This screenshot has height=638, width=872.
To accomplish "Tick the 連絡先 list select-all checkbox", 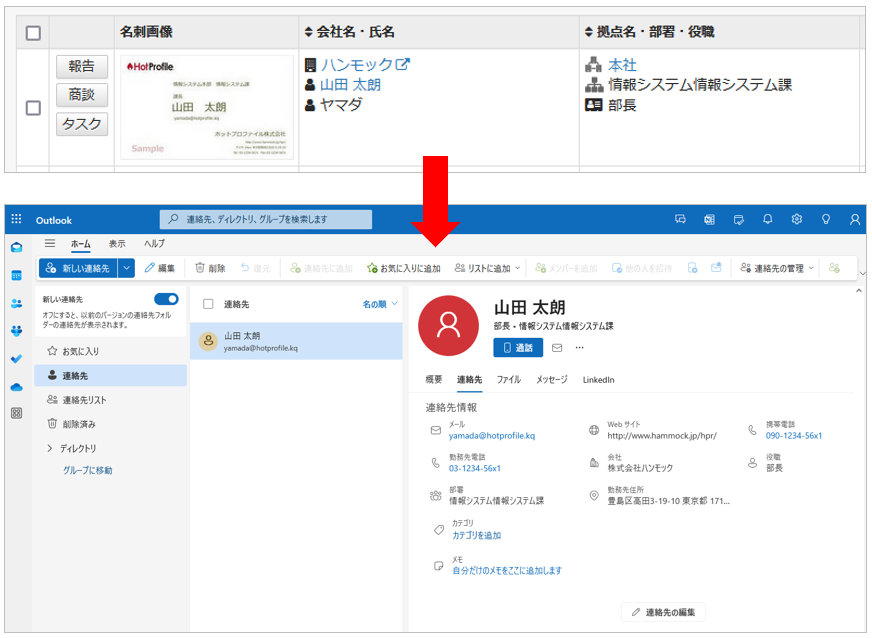I will coord(208,304).
